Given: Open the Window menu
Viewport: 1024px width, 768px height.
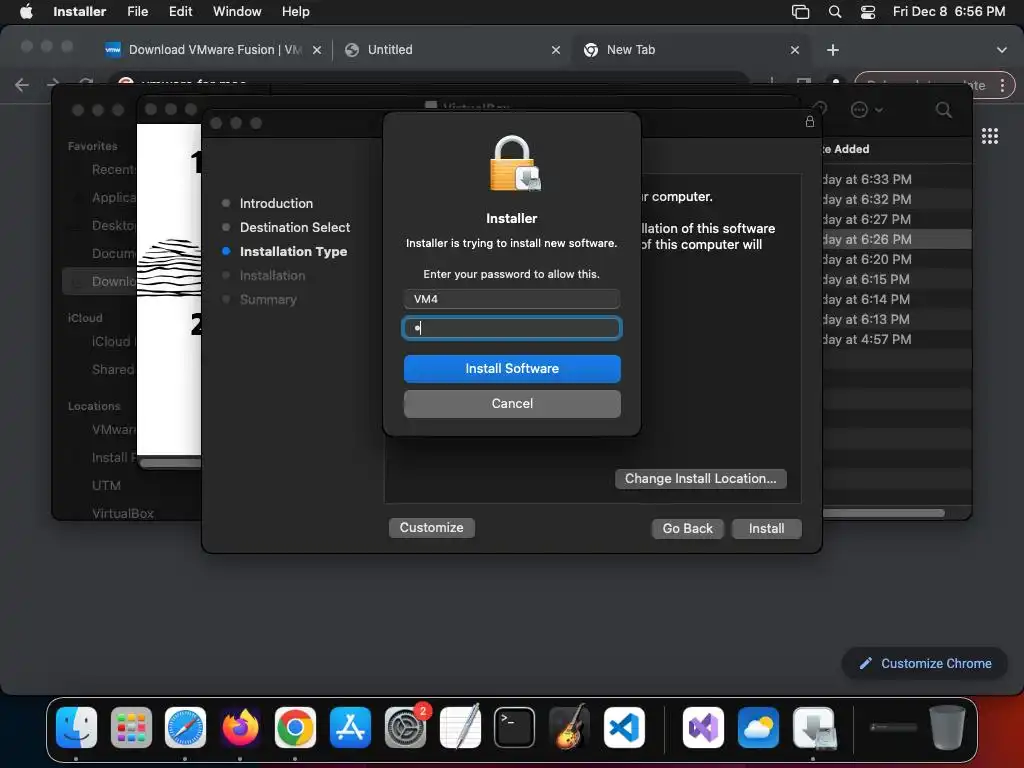Looking at the screenshot, I should (237, 11).
